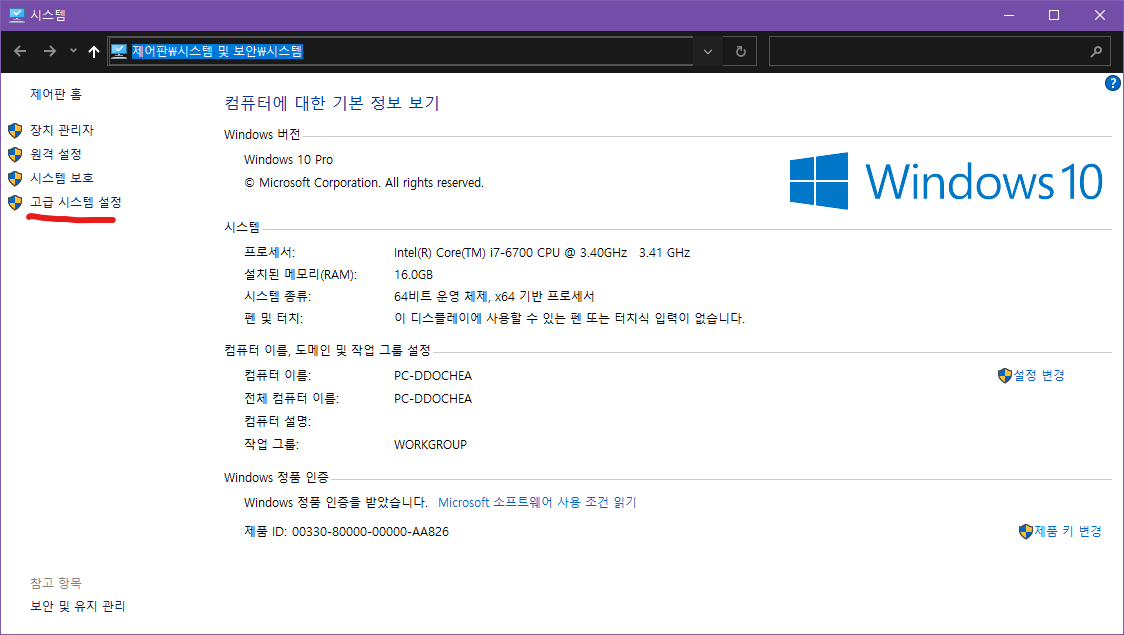The image size is (1124, 635).
Task: Click Windows 10 Pro edition text
Action: 288,160
